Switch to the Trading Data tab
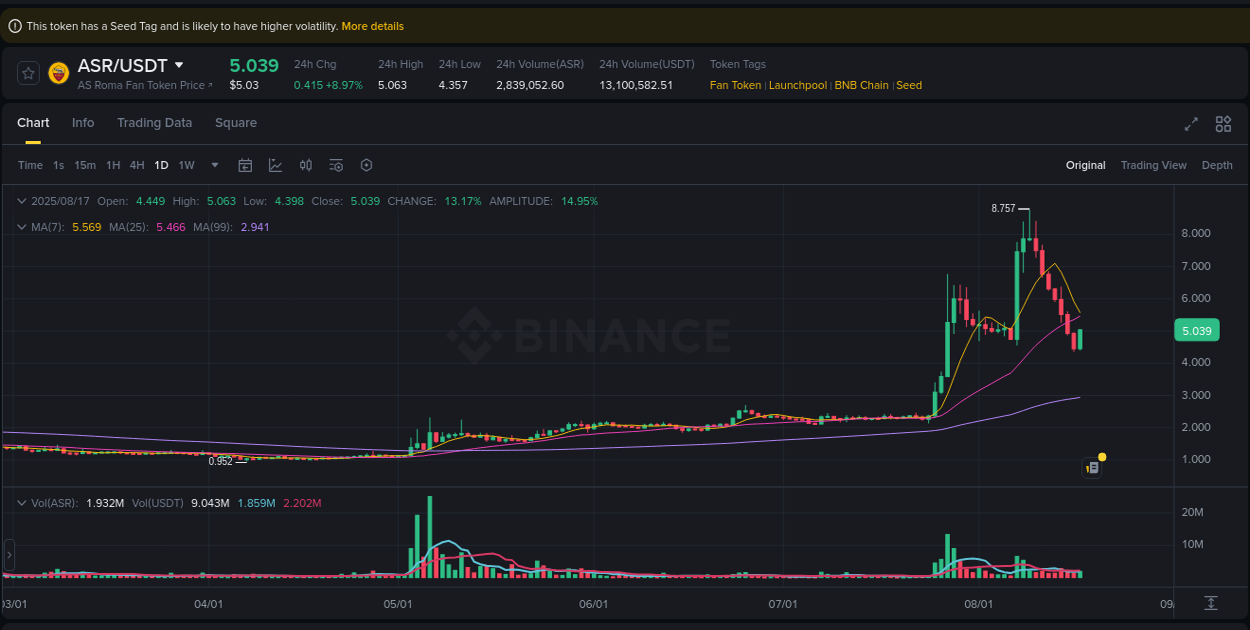Screen dimensions: 1250x630 155,122
